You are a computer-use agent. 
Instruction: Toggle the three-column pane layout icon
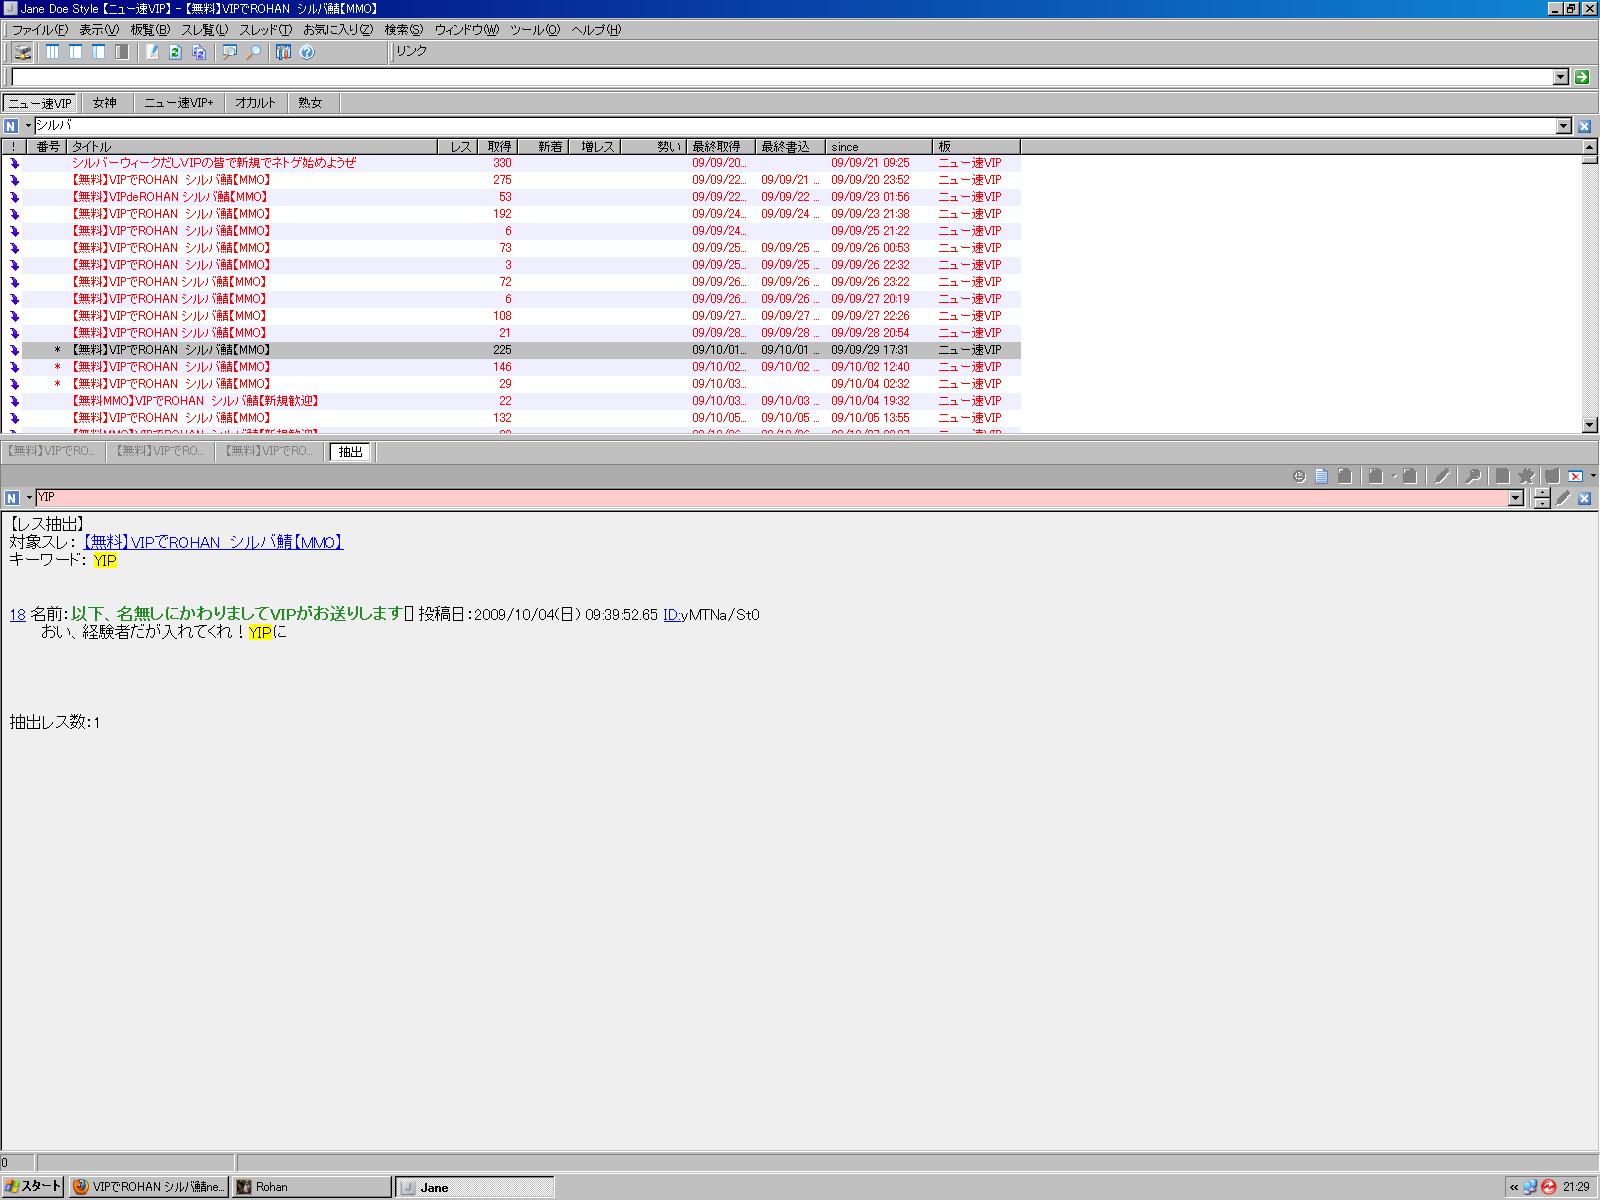52,52
